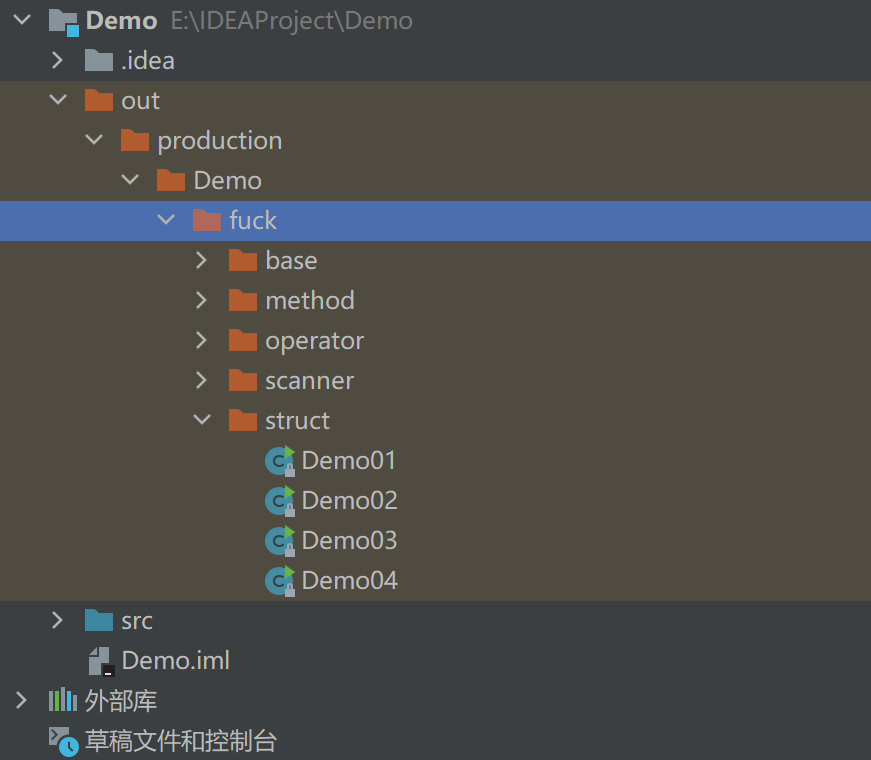Collapse the struct package
This screenshot has width=871, height=760.
[x=201, y=420]
